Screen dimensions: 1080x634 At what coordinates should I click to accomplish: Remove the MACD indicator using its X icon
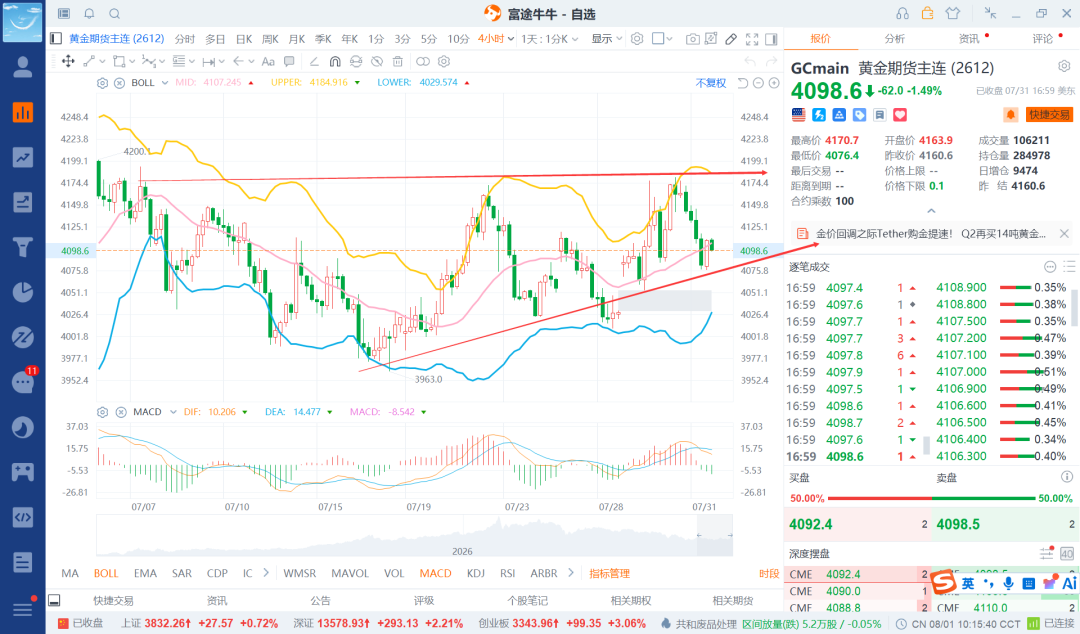[x=121, y=412]
